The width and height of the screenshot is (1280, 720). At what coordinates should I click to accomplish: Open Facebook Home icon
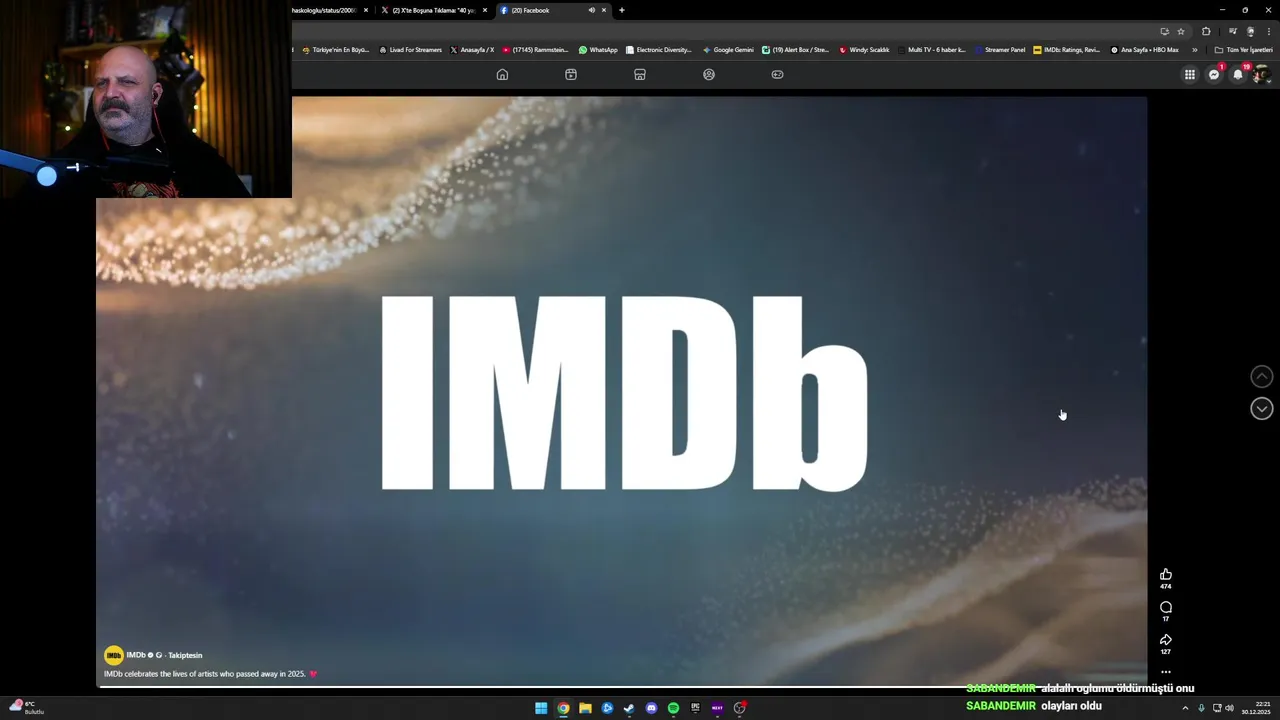click(502, 74)
